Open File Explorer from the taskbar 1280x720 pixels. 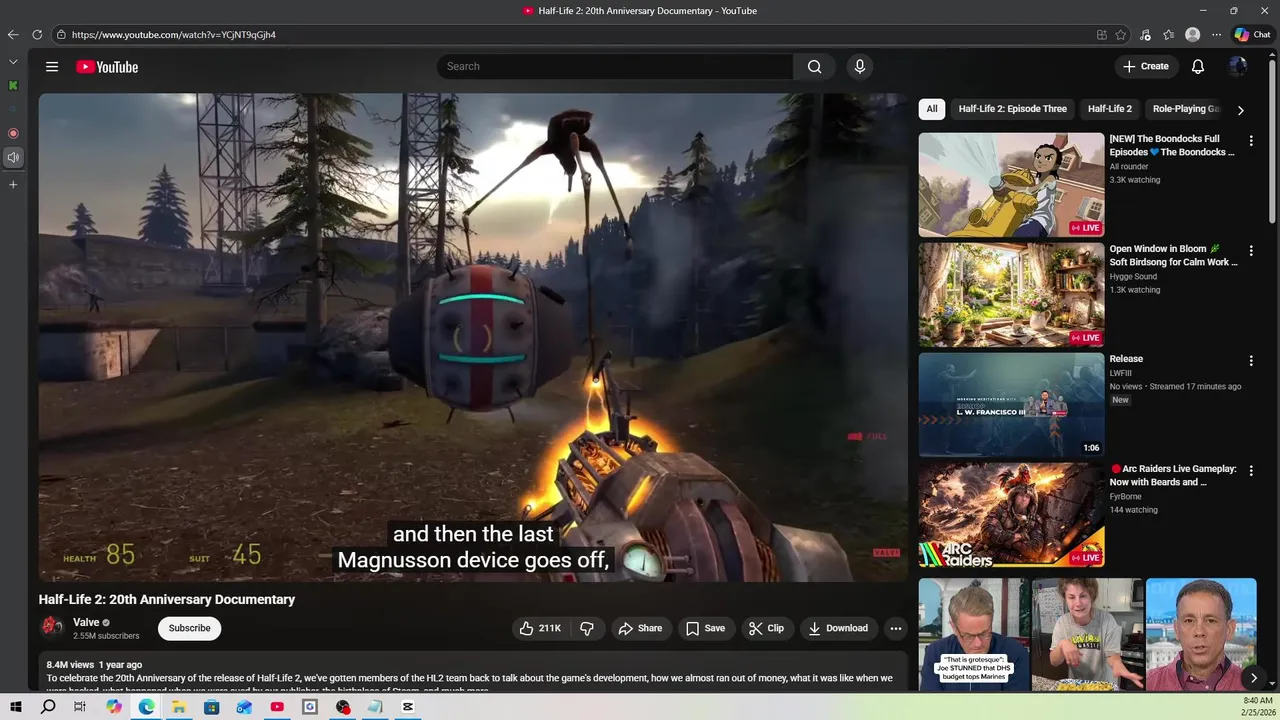click(x=178, y=707)
